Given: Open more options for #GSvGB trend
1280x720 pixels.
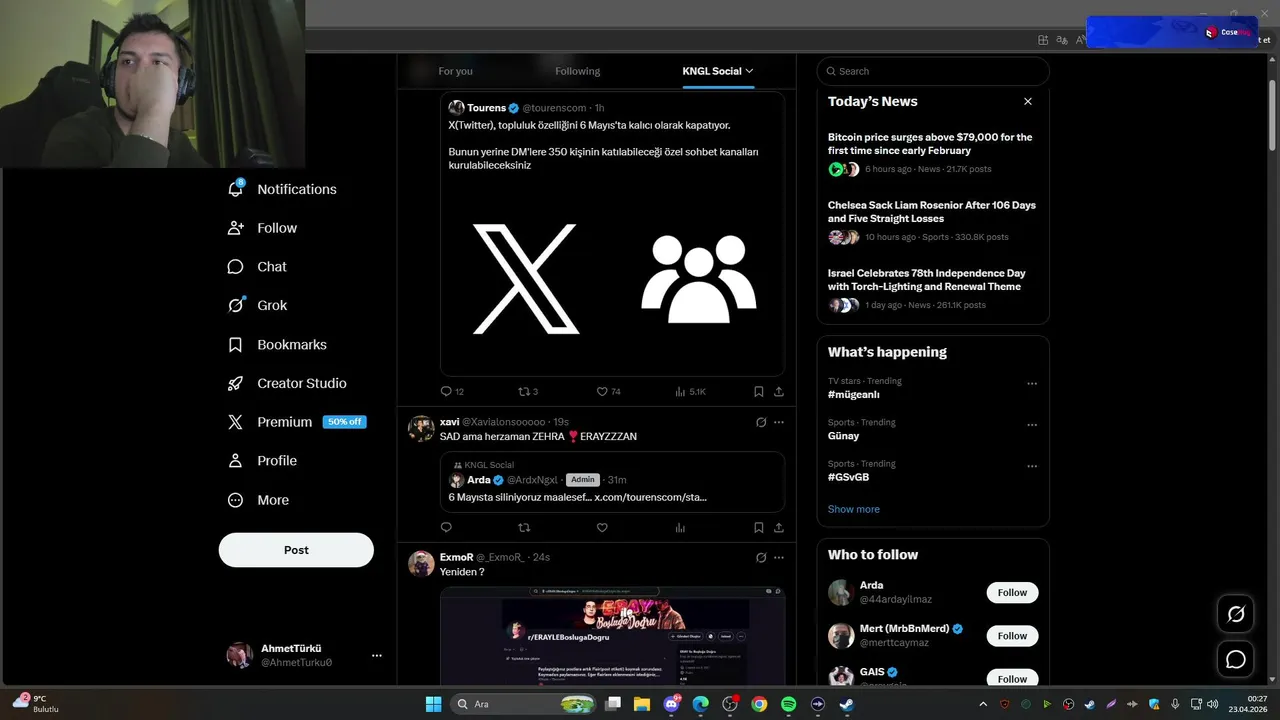Looking at the screenshot, I should [1032, 466].
